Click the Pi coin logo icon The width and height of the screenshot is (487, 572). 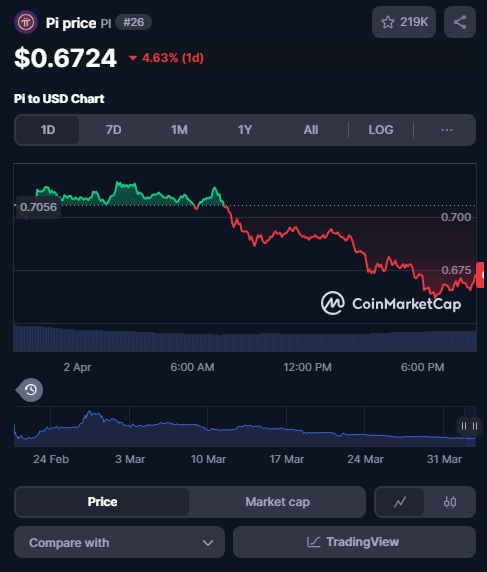coord(26,22)
